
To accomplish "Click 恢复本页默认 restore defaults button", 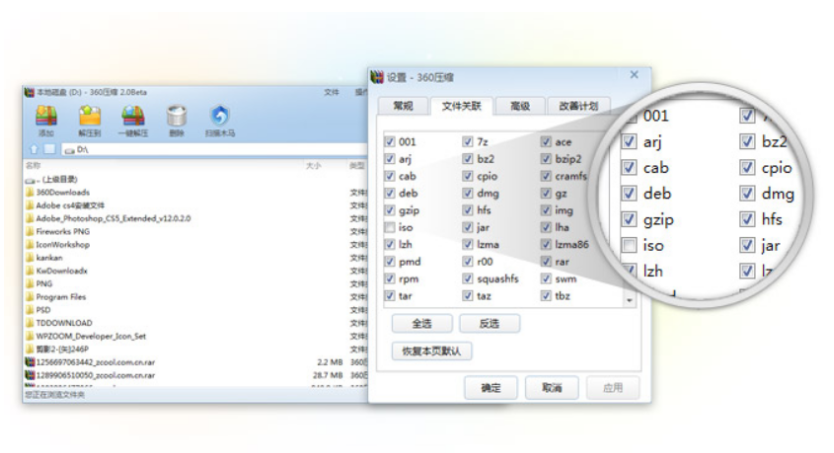I will [431, 351].
